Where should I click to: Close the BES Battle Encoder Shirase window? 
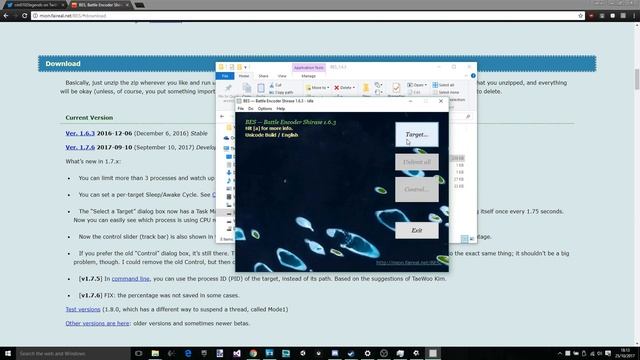(x=441, y=101)
